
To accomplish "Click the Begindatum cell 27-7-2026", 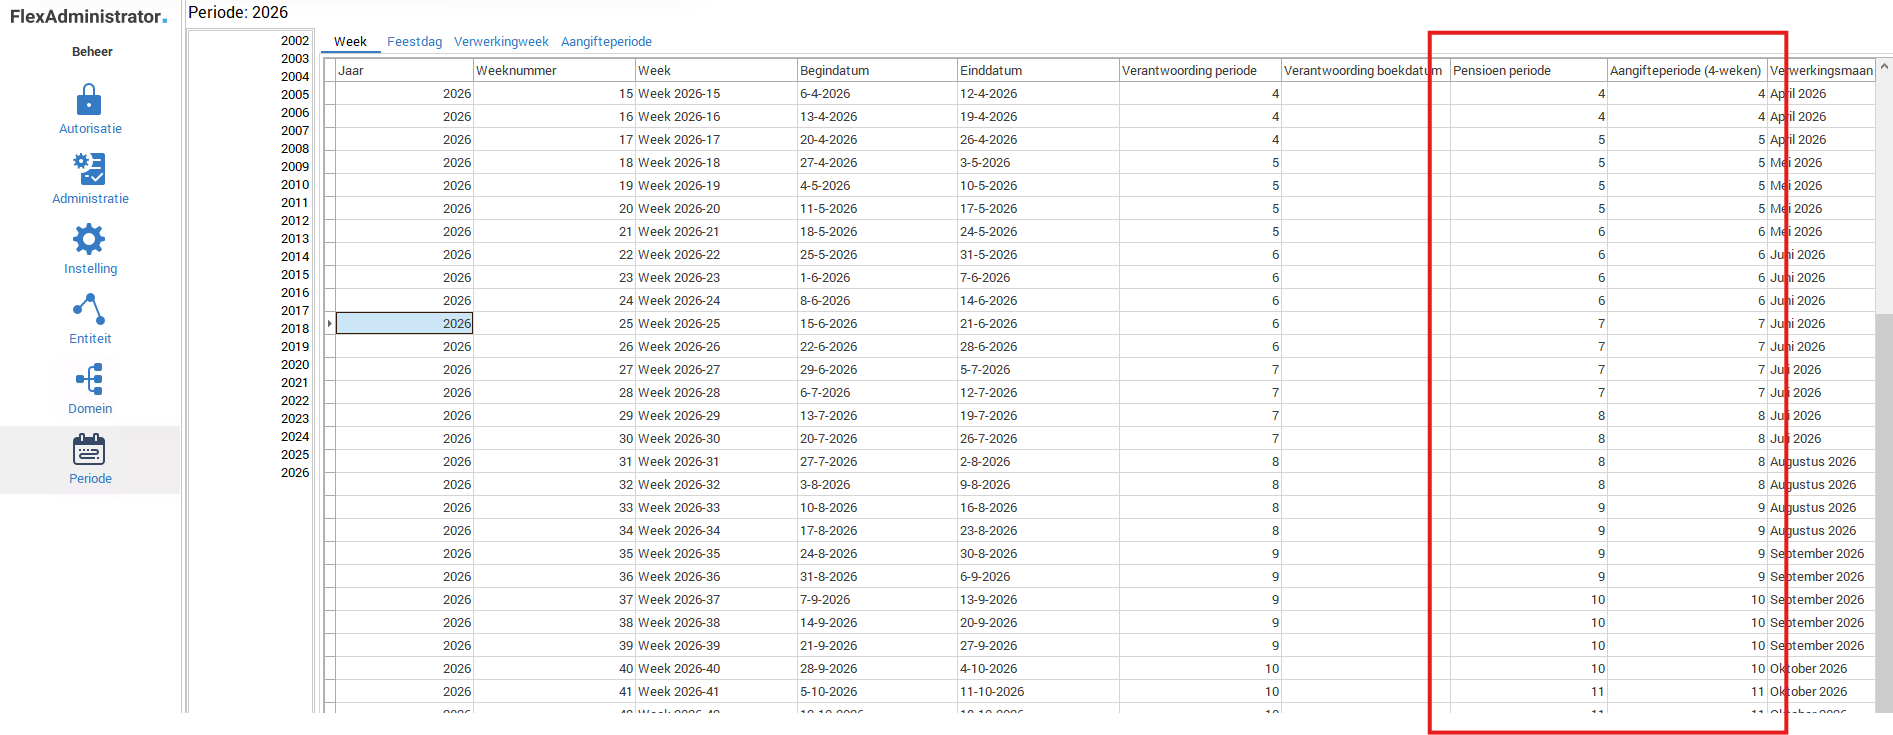I will (x=877, y=461).
